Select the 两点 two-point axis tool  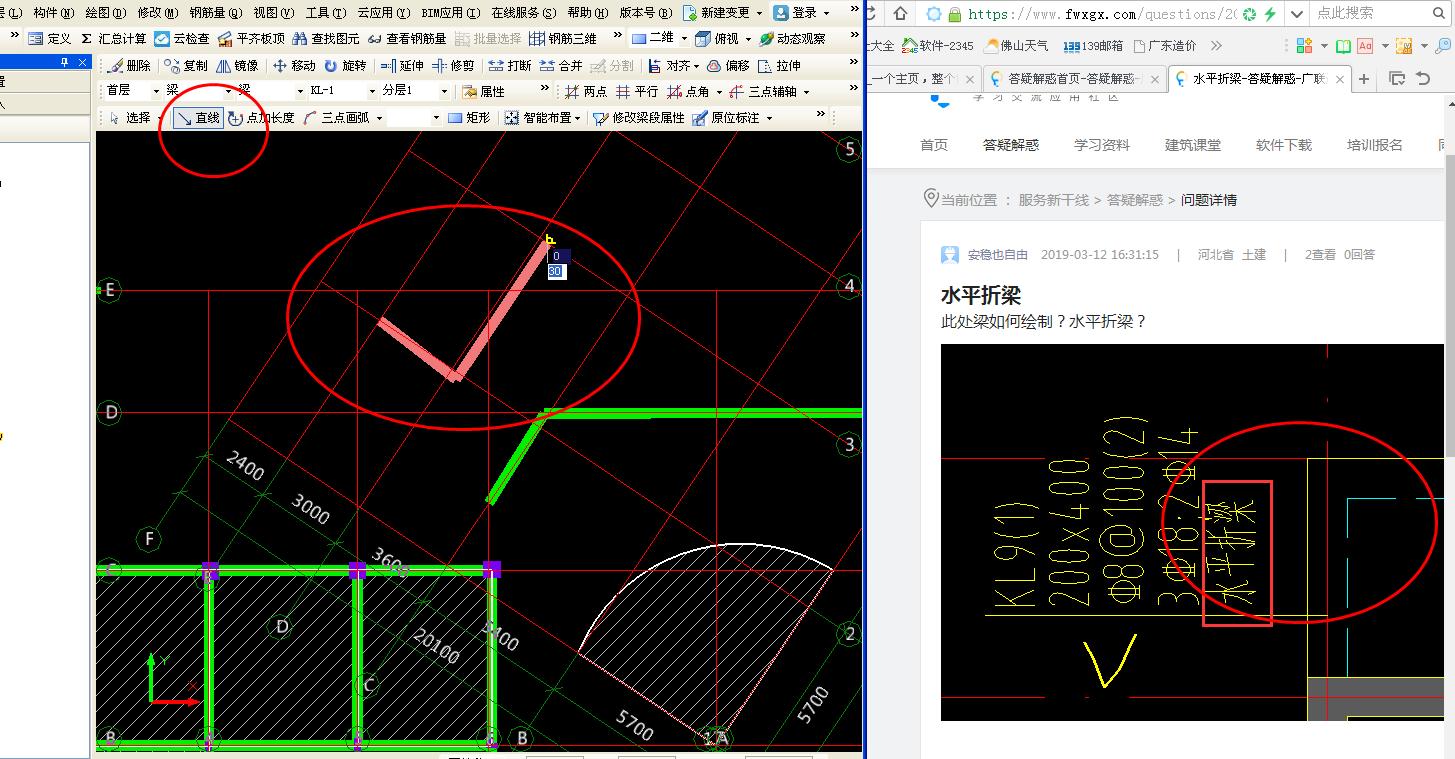pos(586,91)
